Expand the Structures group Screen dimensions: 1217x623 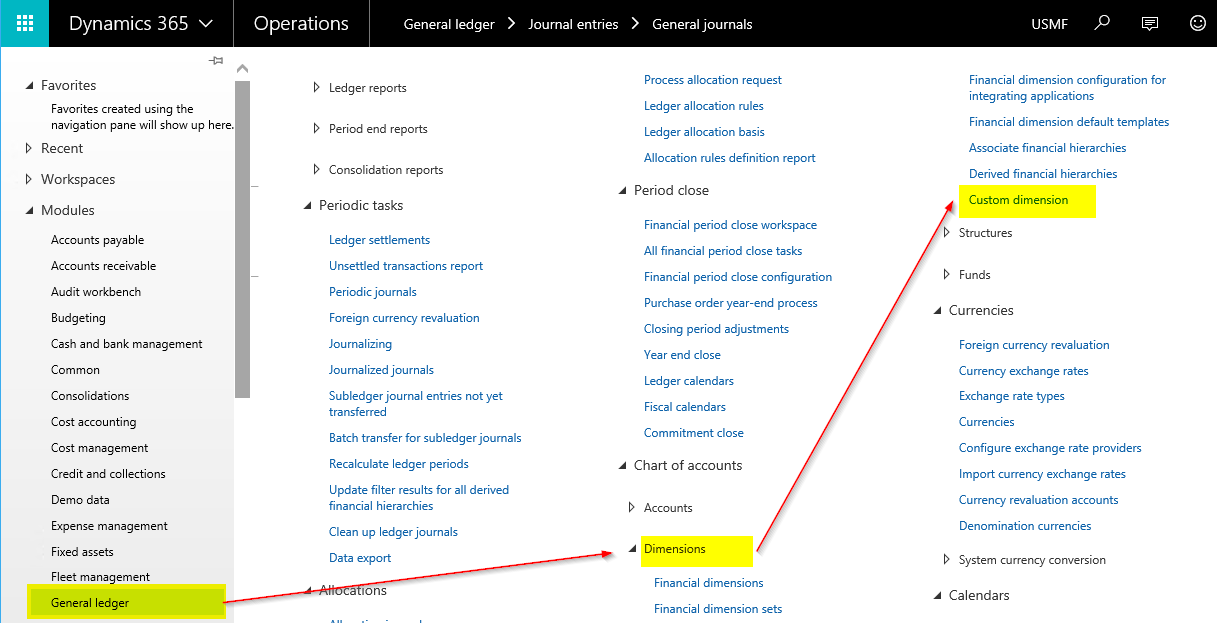947,233
